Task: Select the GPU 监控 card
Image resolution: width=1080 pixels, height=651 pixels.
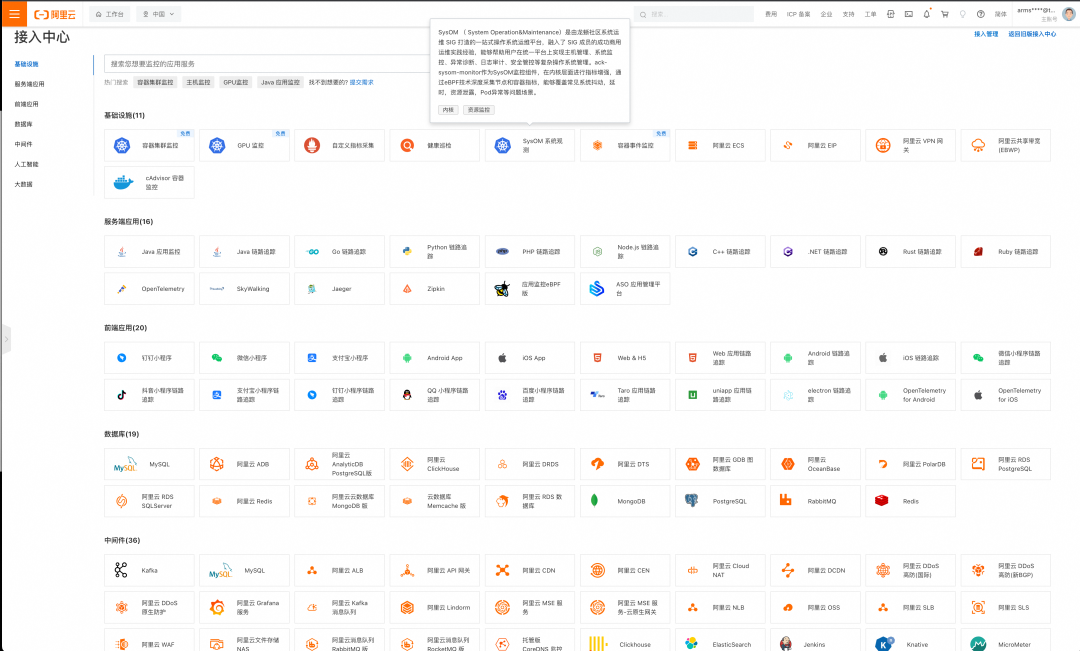Action: click(x=245, y=145)
